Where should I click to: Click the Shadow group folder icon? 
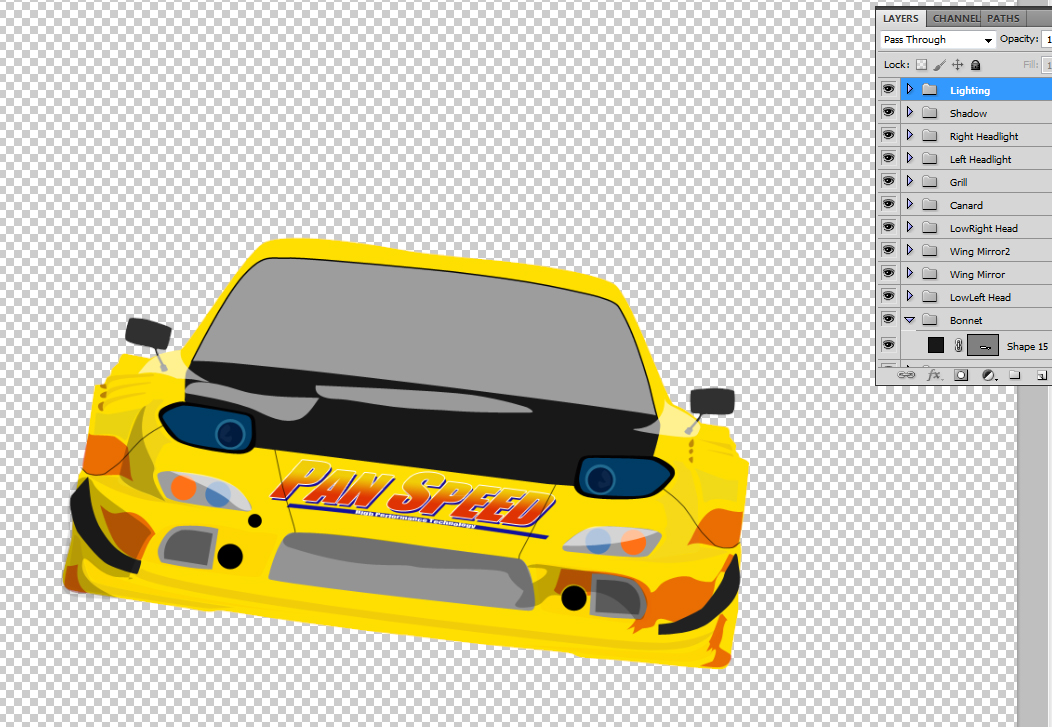pos(930,113)
